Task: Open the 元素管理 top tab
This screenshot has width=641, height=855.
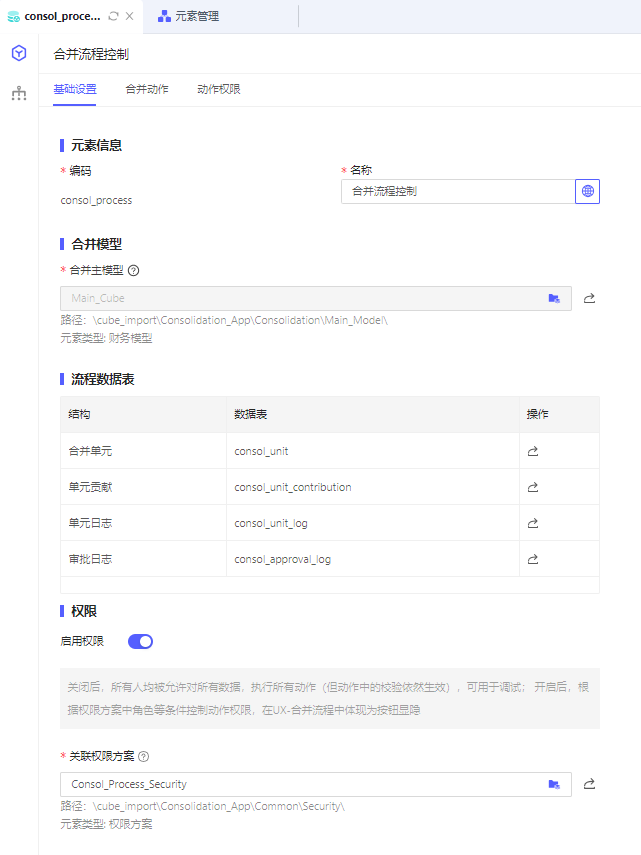Action: 196,16
